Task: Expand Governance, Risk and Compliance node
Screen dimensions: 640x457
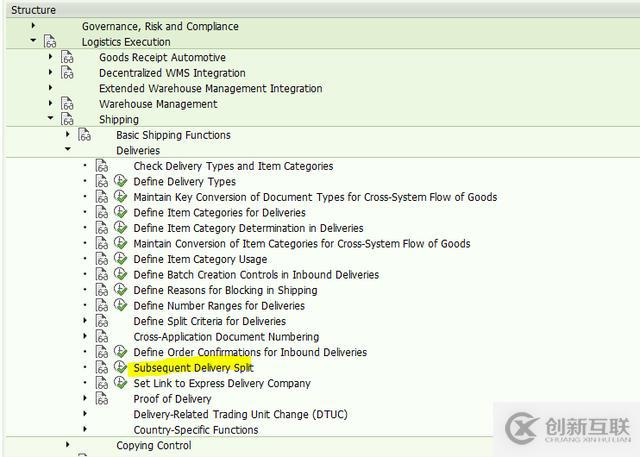Action: (33, 26)
